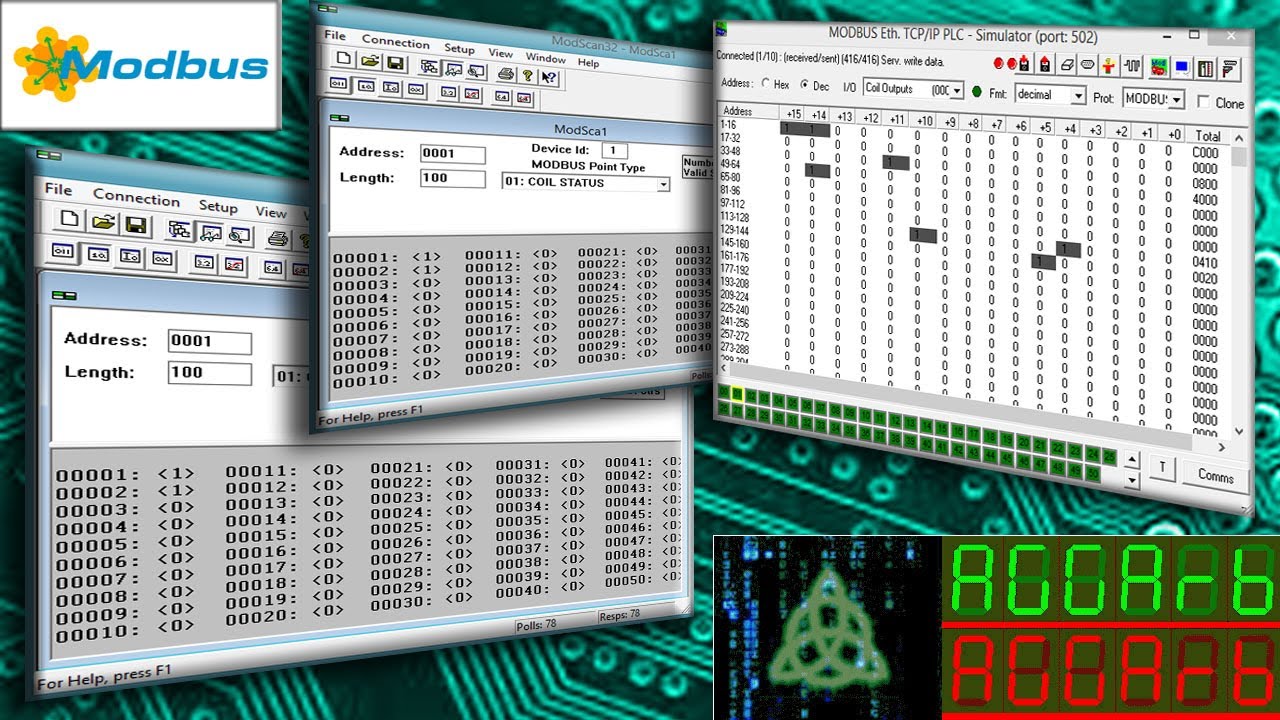Open Help menu in ModScan32 ModSca1 window
The height and width of the screenshot is (720, 1280).
coord(589,62)
